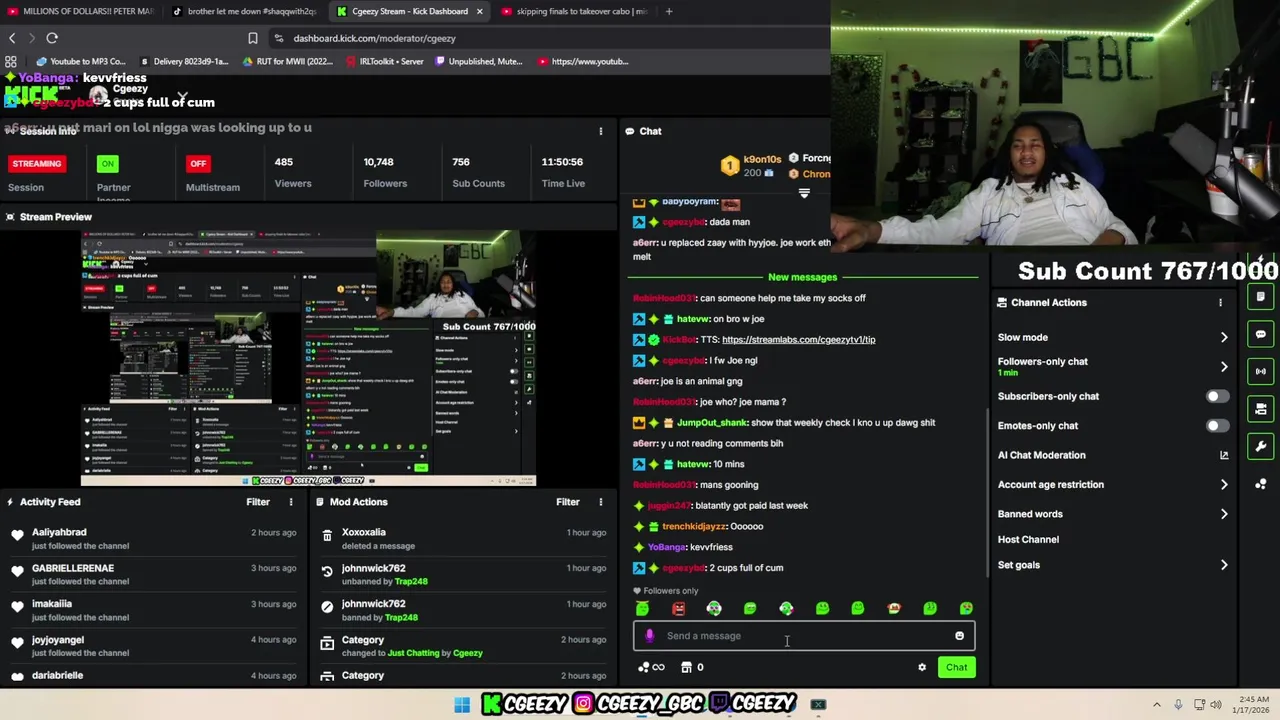The width and height of the screenshot is (1280, 720).
Task: Click k9on10s in chat leaderboard
Action: click(x=761, y=159)
